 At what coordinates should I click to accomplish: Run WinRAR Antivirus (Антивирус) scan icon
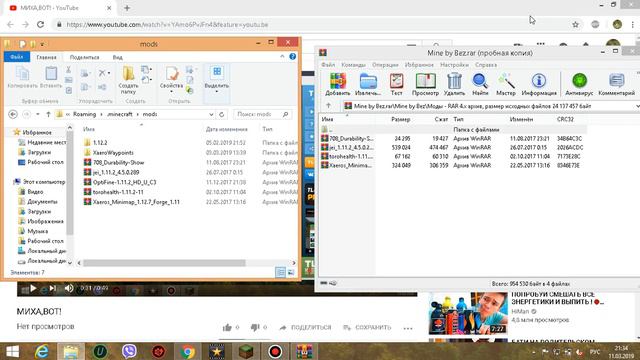[579, 84]
